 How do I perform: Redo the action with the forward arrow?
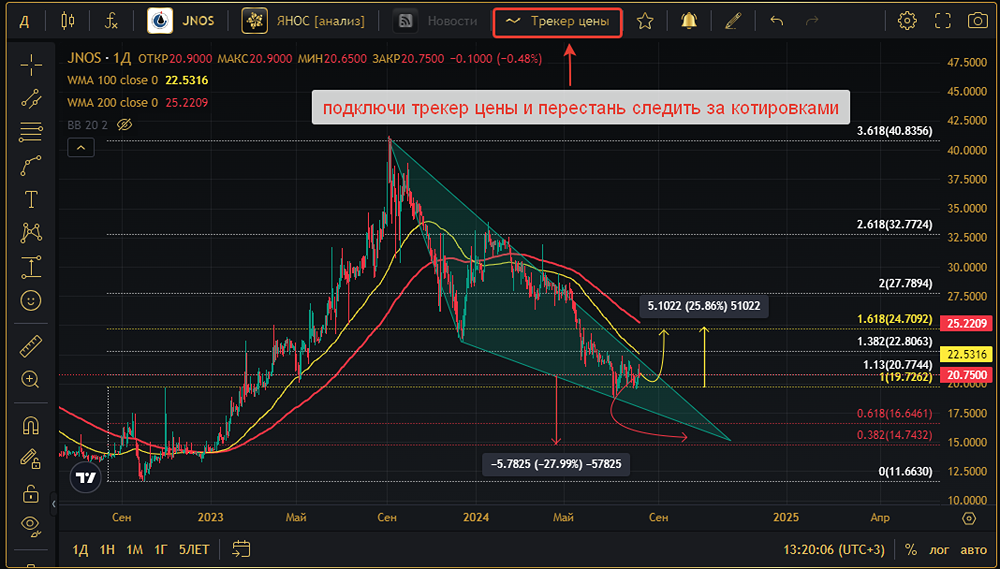point(812,21)
